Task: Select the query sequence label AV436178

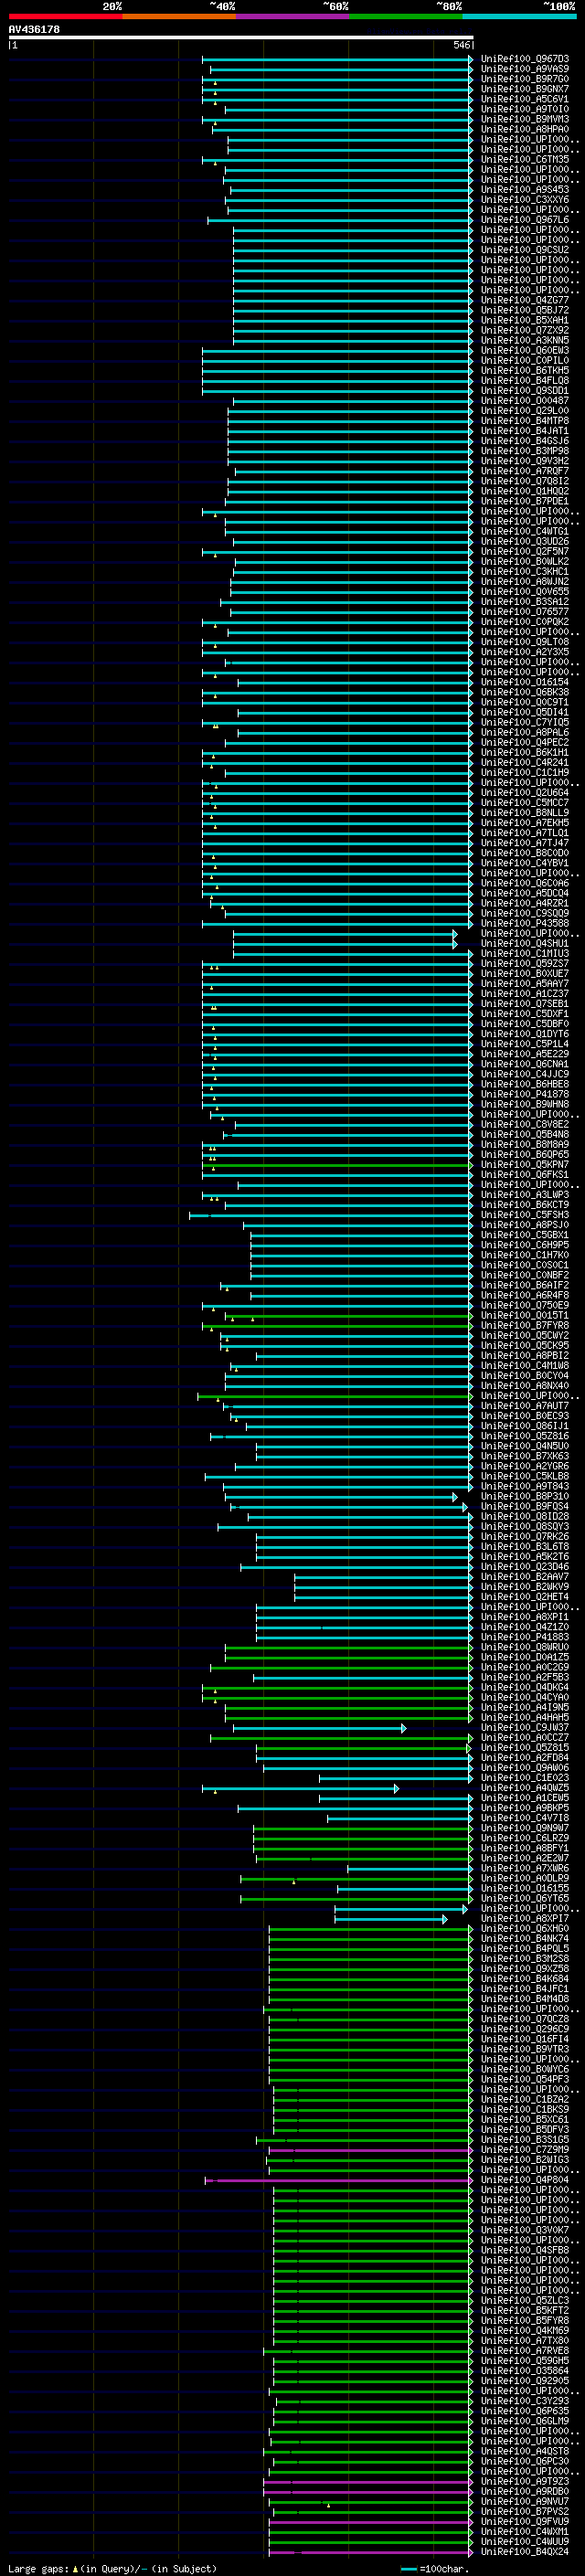Action: [x=34, y=29]
